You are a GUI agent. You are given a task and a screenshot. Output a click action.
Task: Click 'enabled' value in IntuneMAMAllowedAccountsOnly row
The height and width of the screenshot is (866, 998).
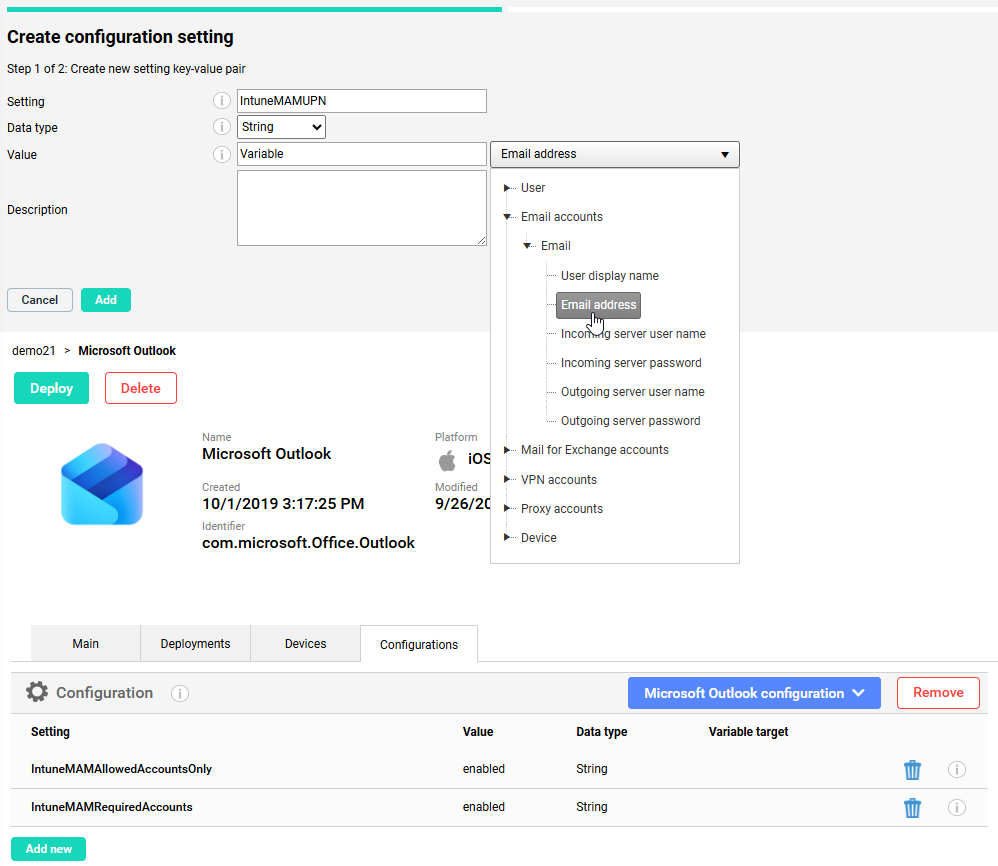pos(483,769)
